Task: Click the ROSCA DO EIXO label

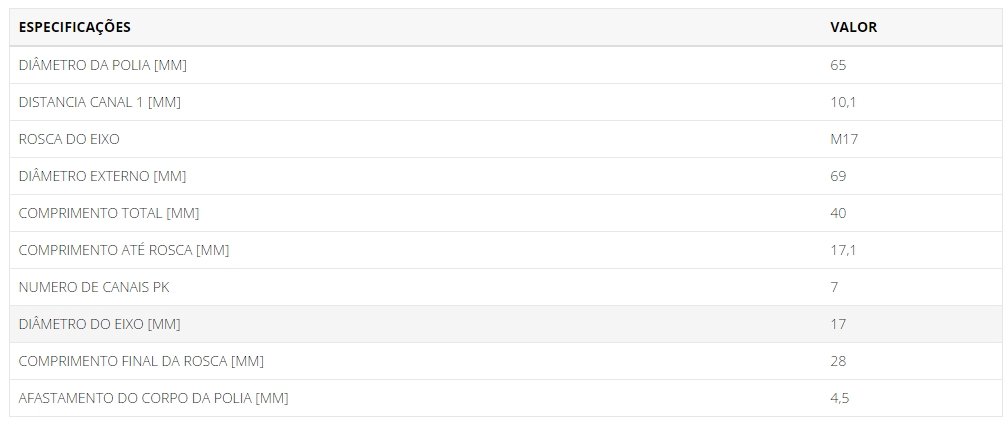Action: tap(69, 139)
